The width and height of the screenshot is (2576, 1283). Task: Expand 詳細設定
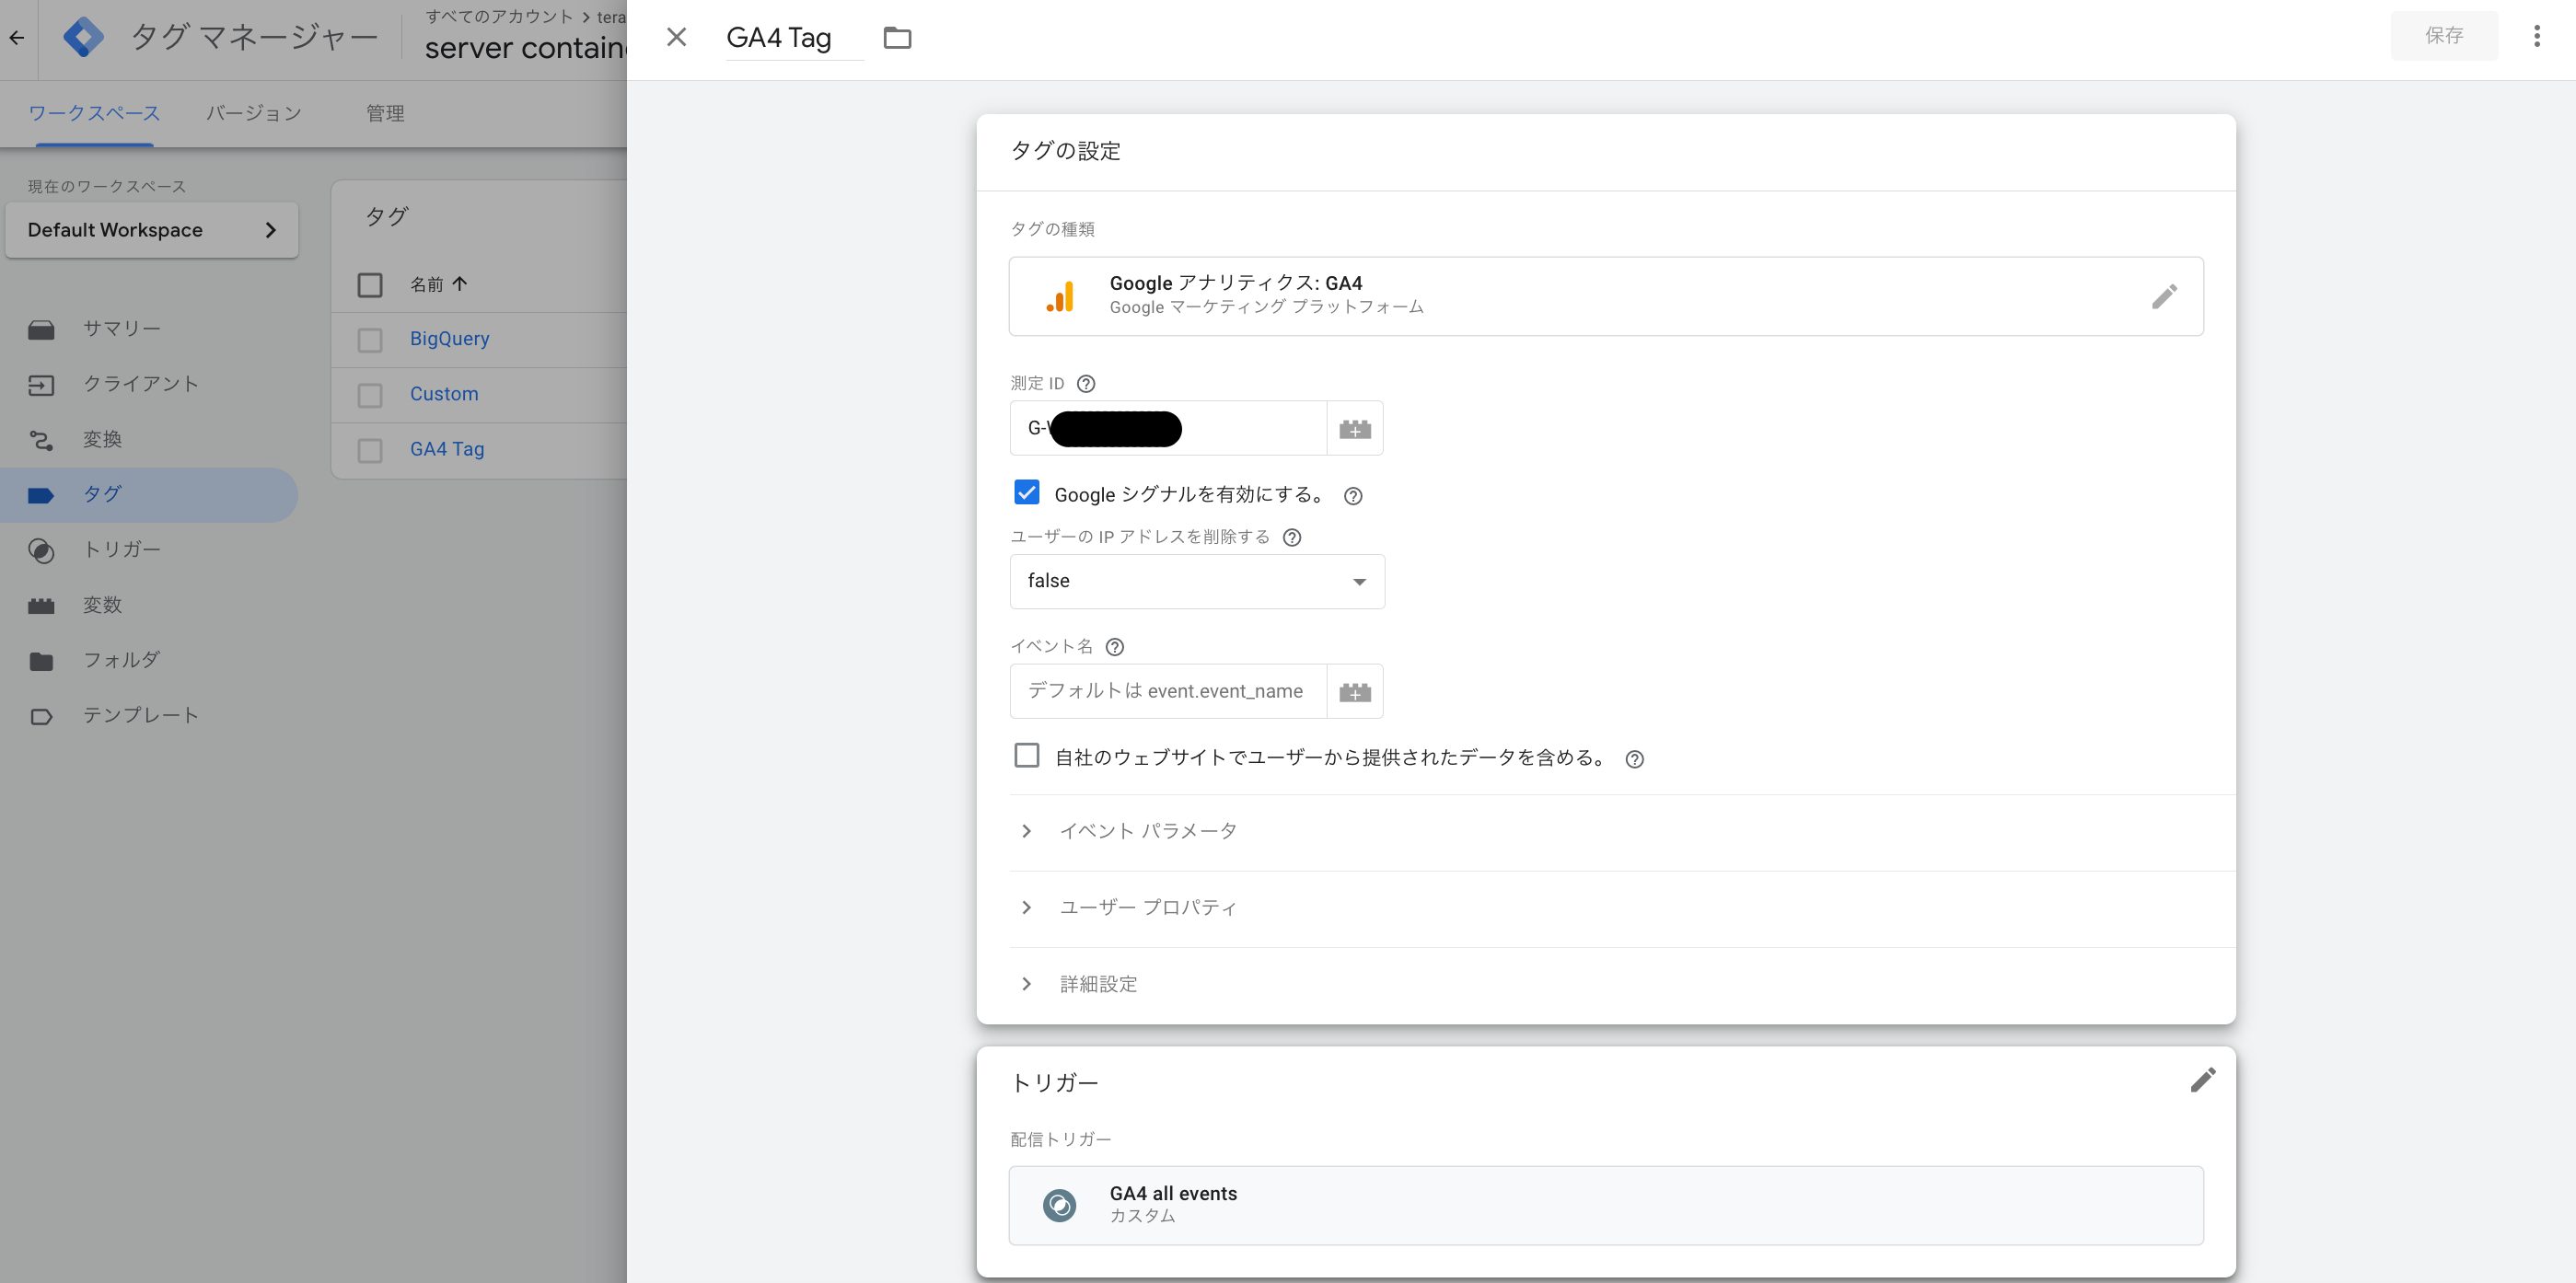[1098, 984]
